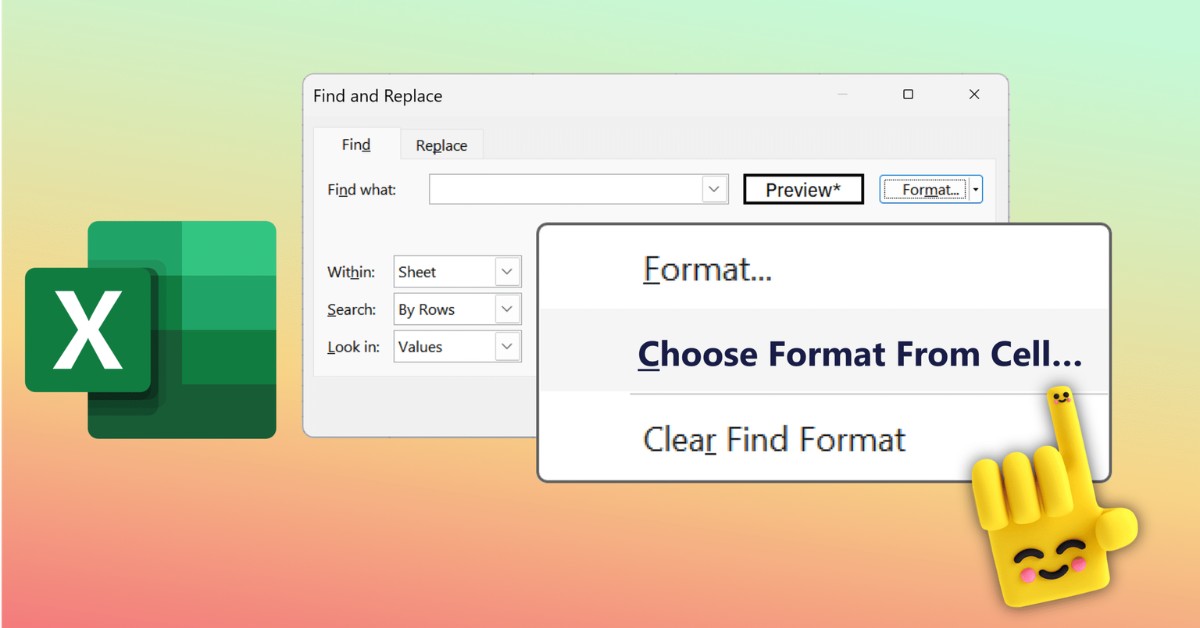Click the yellow pointing hand emoji
The image size is (1200, 628).
point(1050,510)
